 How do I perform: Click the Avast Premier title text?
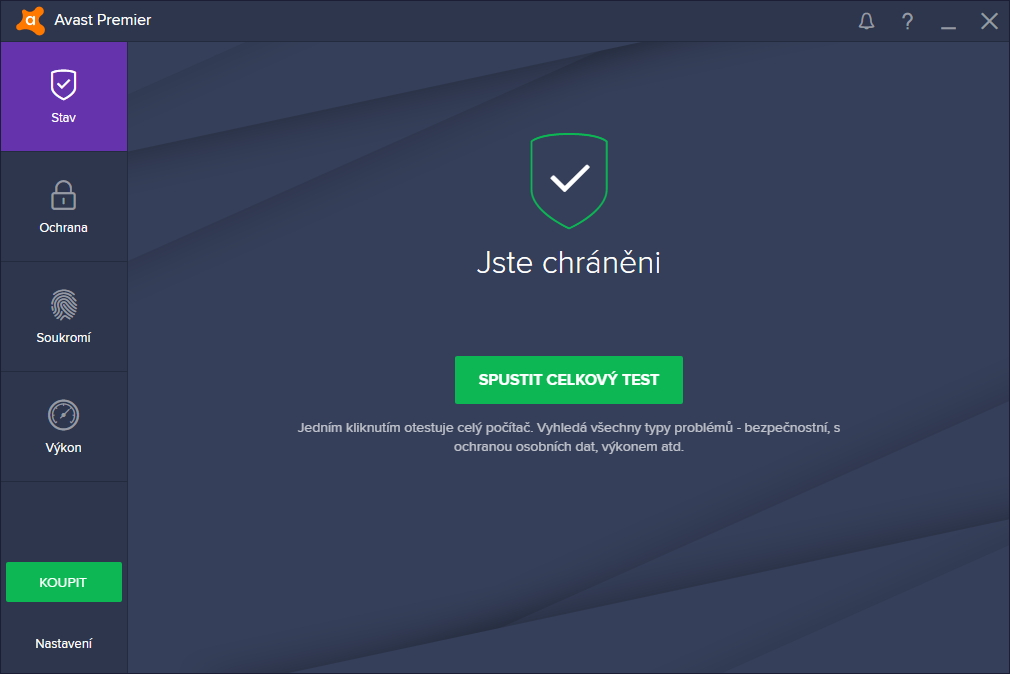point(102,20)
